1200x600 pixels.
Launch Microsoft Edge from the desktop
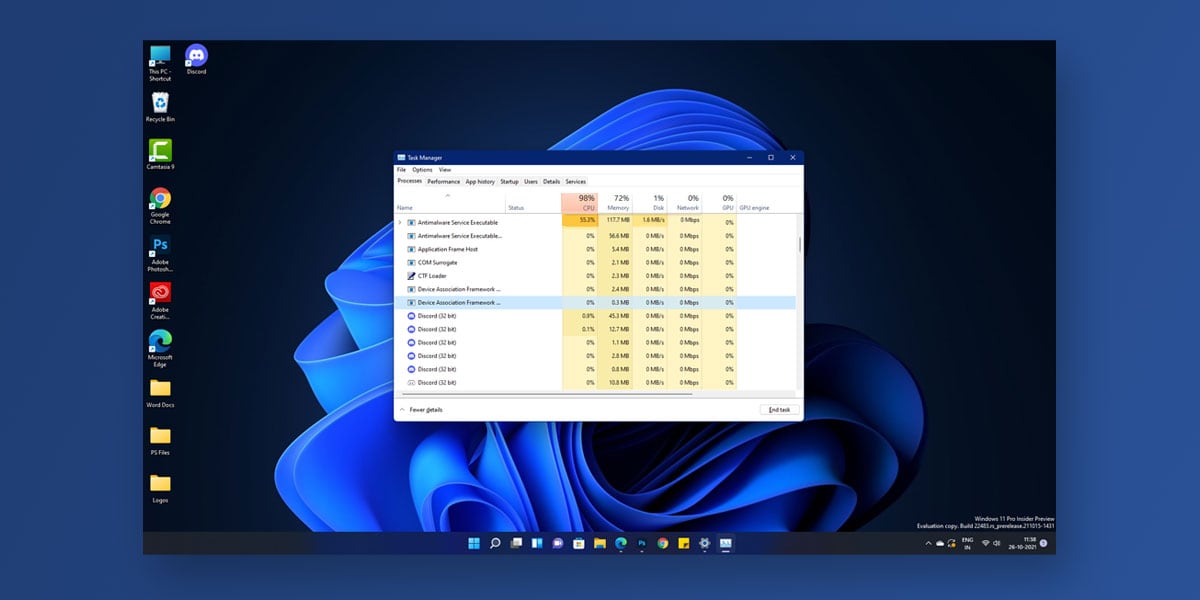160,348
